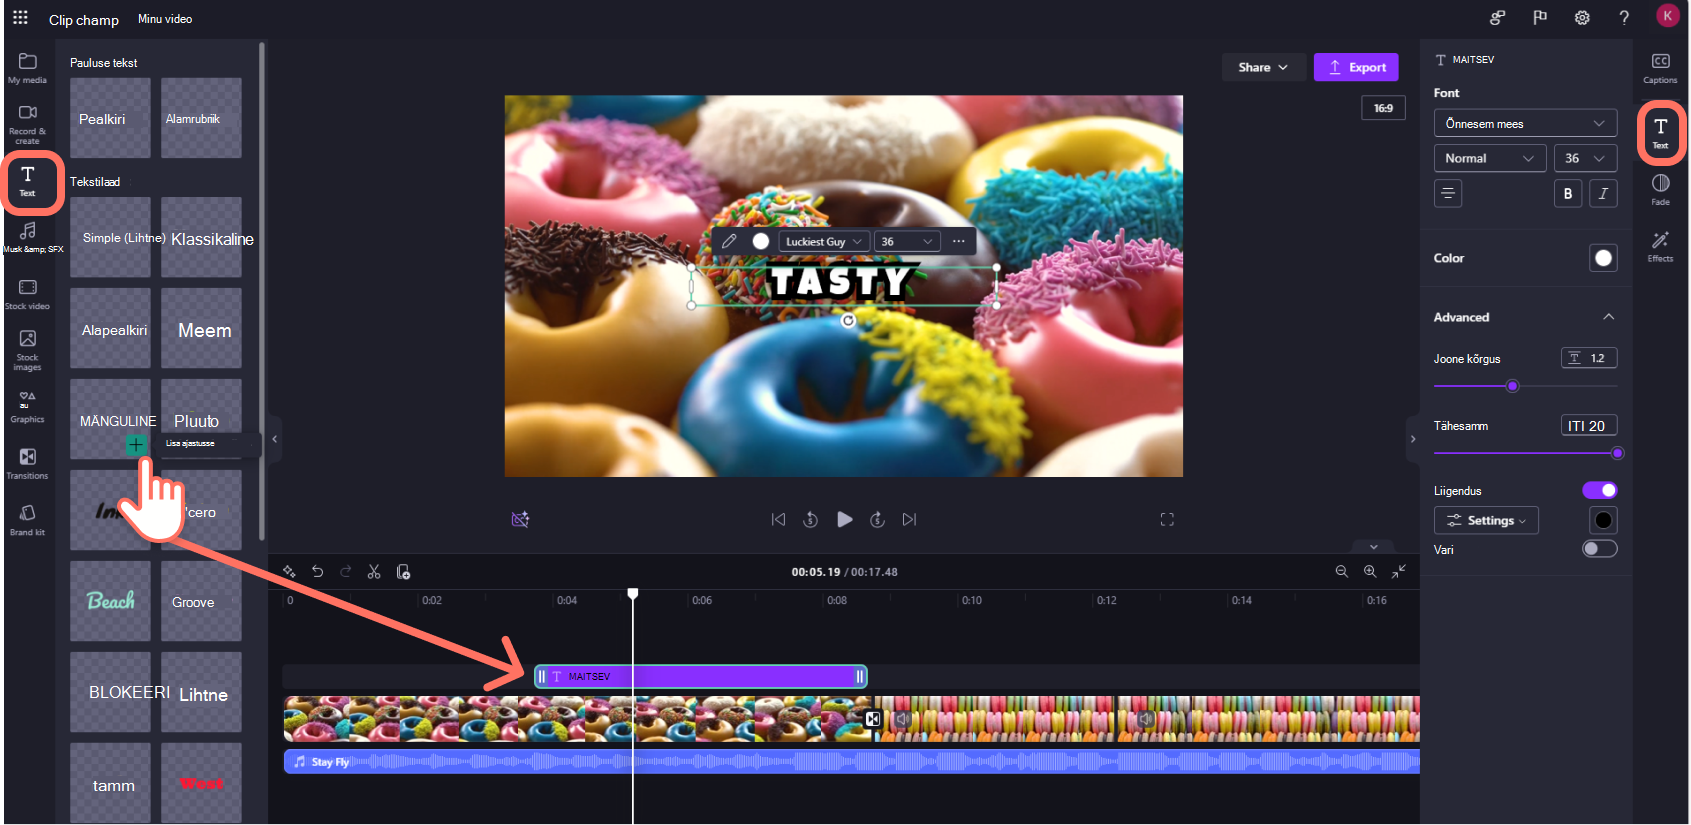Skip to the end of video
The image size is (1691, 825).
click(x=909, y=519)
